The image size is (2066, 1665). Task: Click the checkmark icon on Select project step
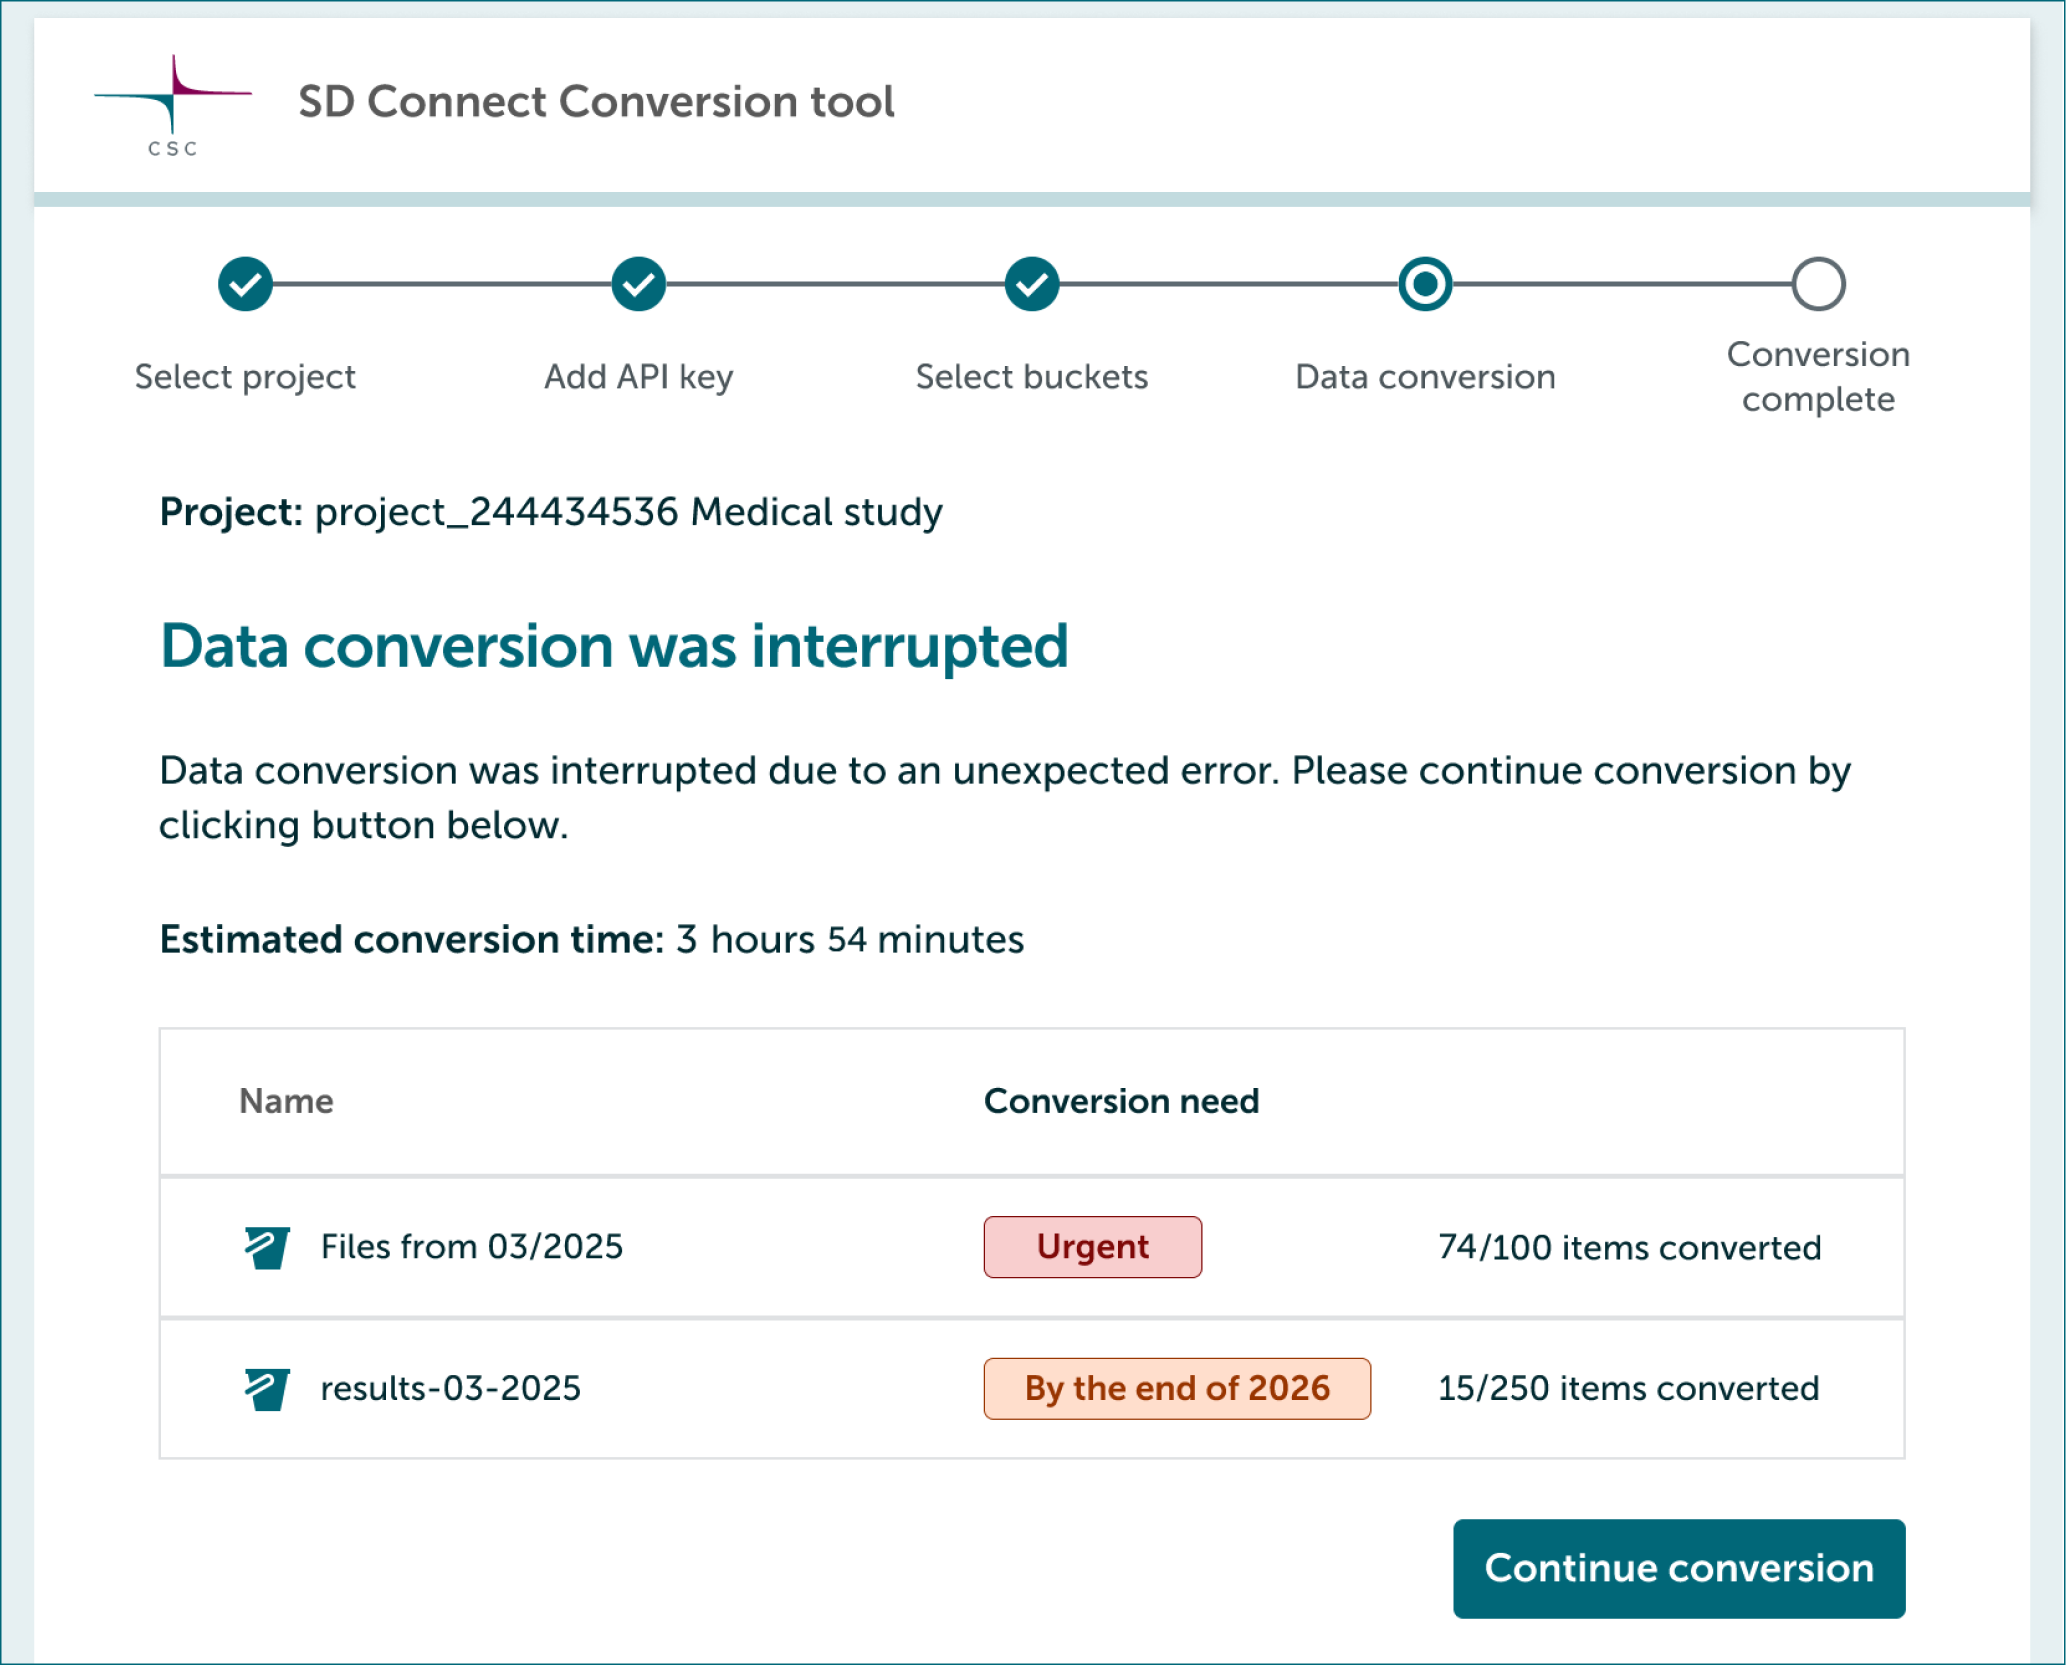pyautogui.click(x=244, y=283)
